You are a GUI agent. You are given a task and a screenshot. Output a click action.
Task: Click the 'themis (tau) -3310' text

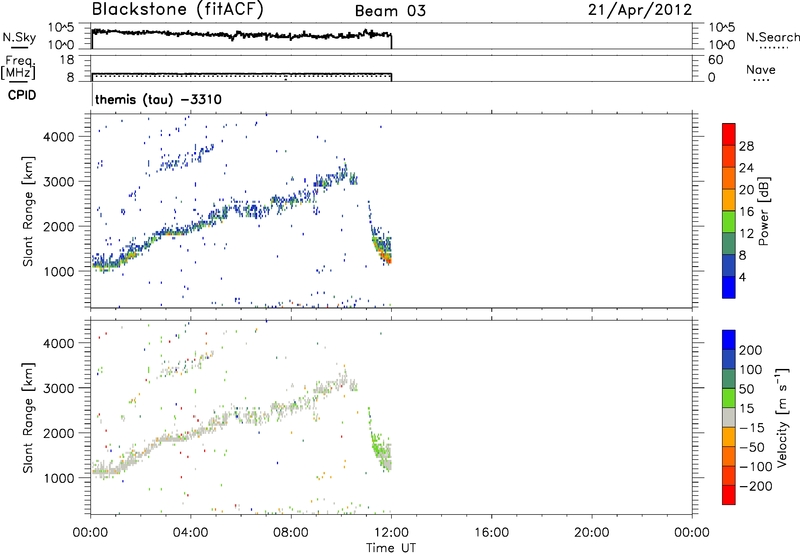click(158, 99)
